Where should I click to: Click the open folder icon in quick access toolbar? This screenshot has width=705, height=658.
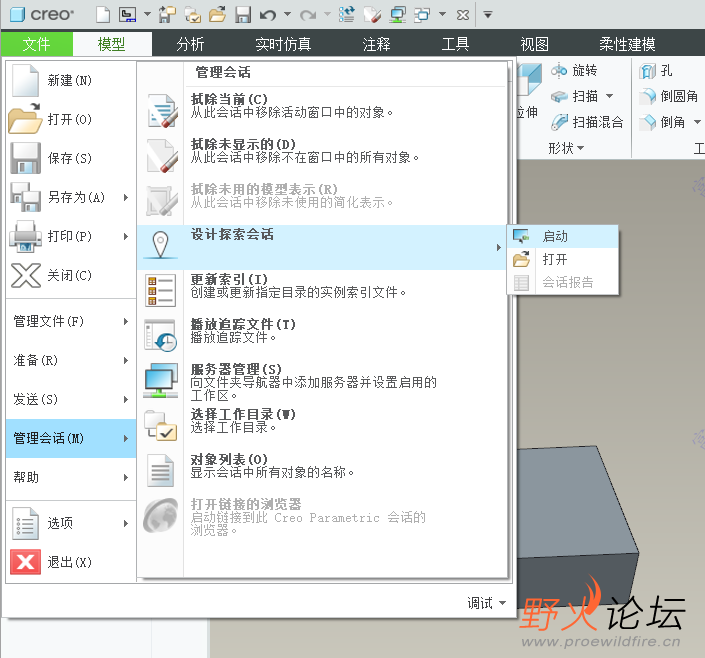218,15
